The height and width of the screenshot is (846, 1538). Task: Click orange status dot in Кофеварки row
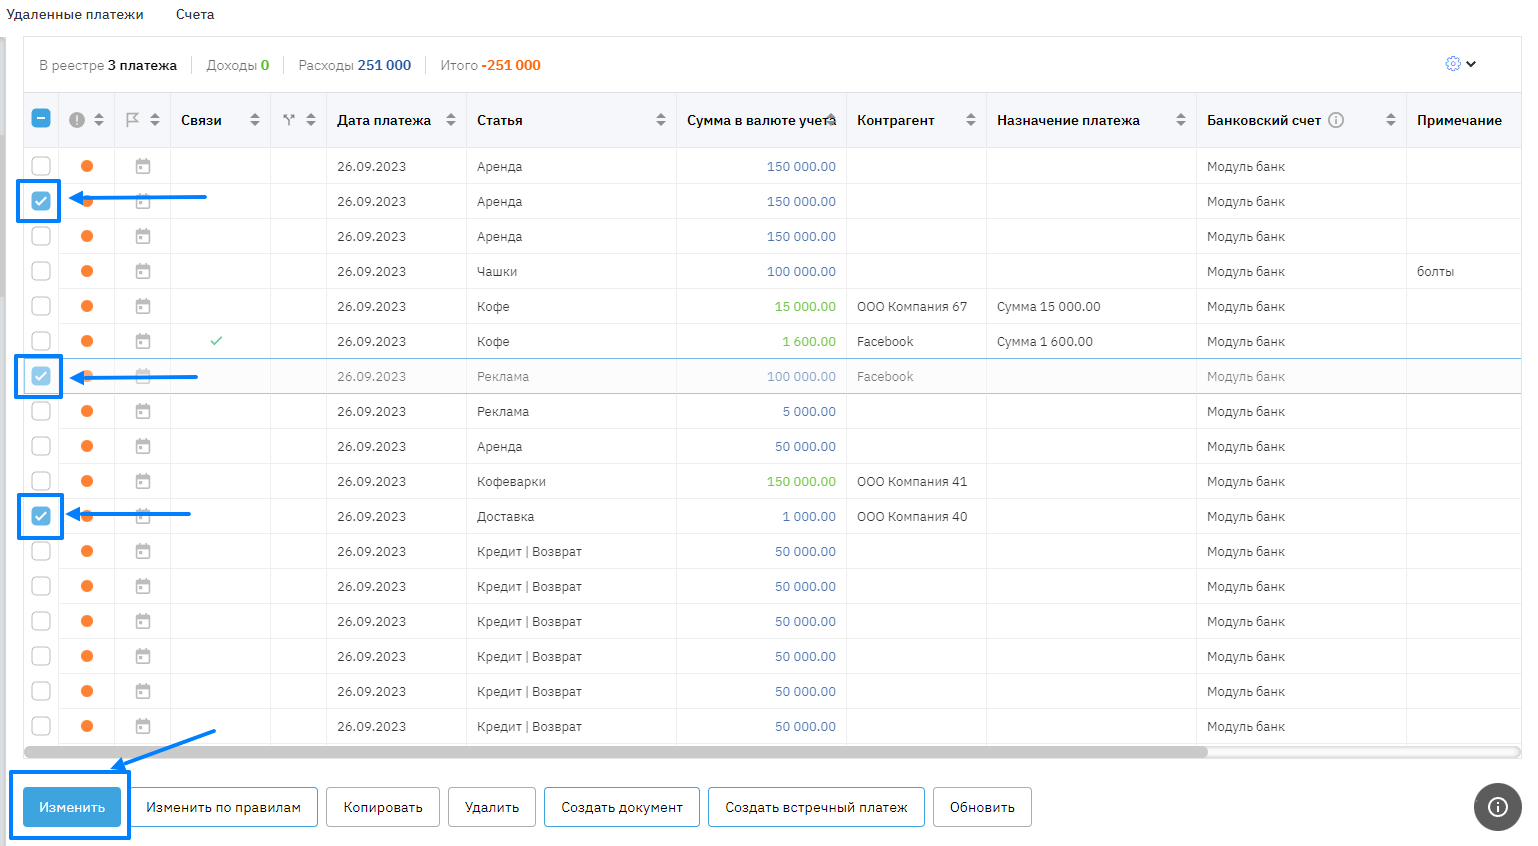87,481
